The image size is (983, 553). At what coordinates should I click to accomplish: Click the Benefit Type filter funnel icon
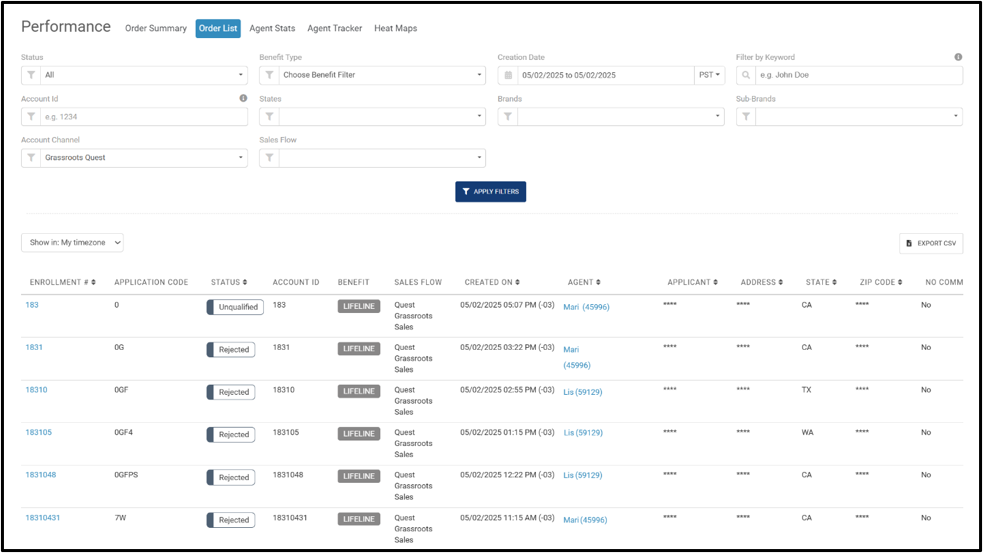pos(269,75)
